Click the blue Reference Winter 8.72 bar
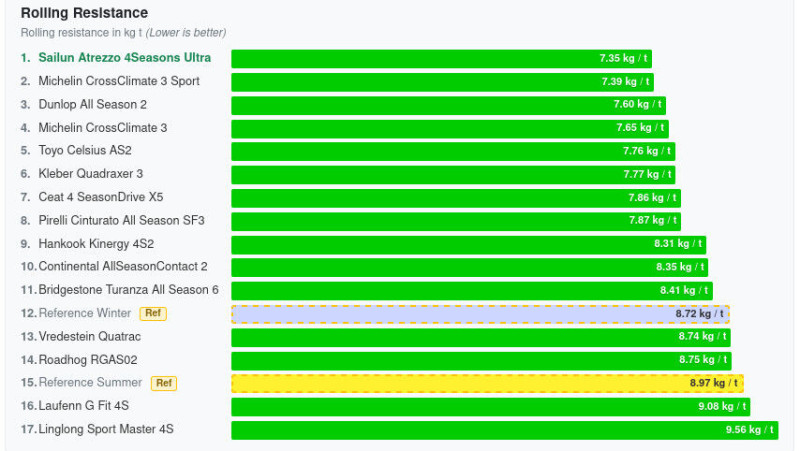800x451 pixels. tap(480, 314)
